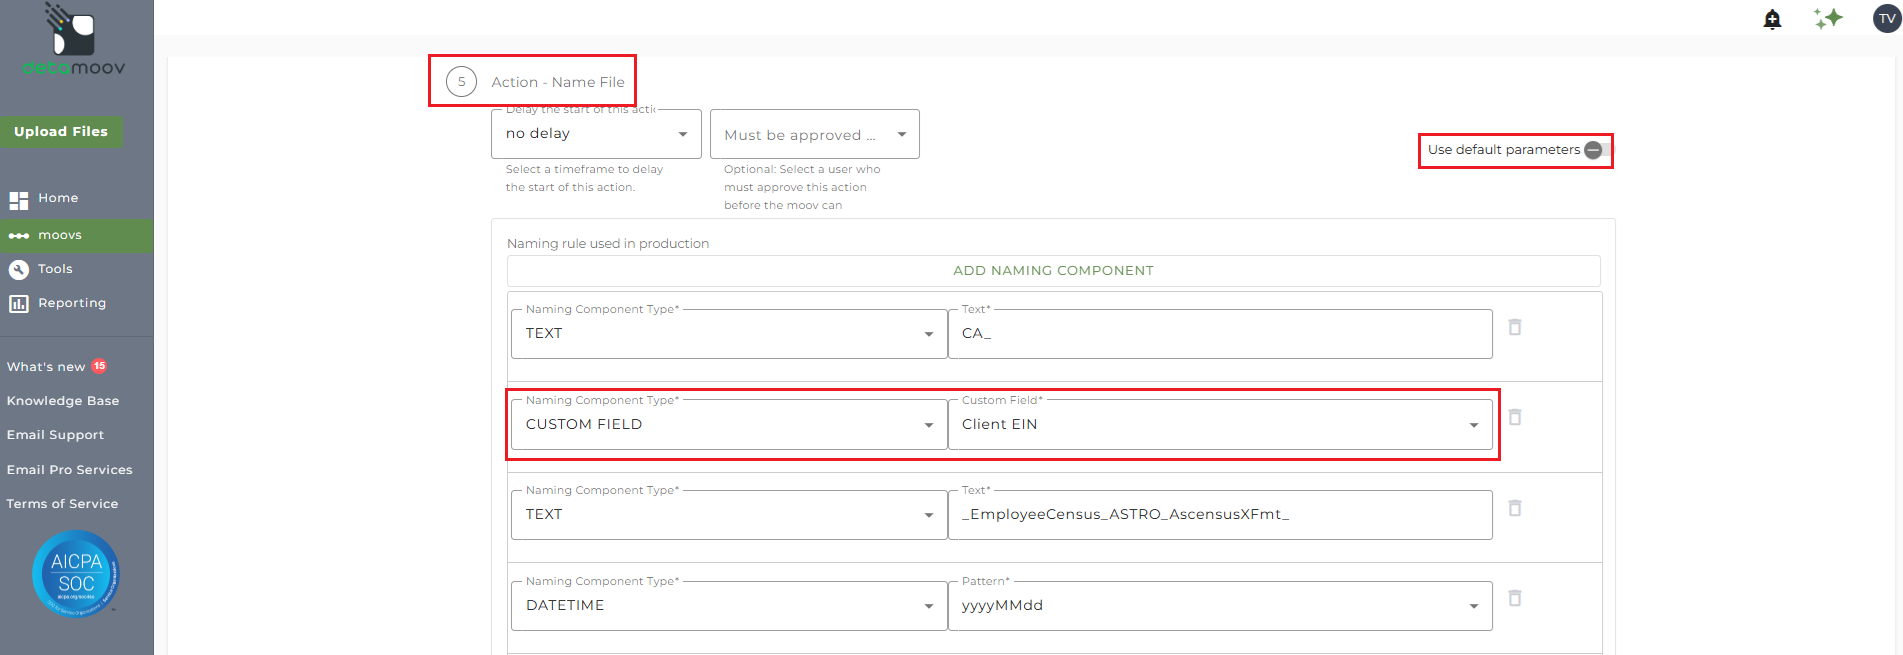Toggle the Use default parameters switch

click(1597, 150)
